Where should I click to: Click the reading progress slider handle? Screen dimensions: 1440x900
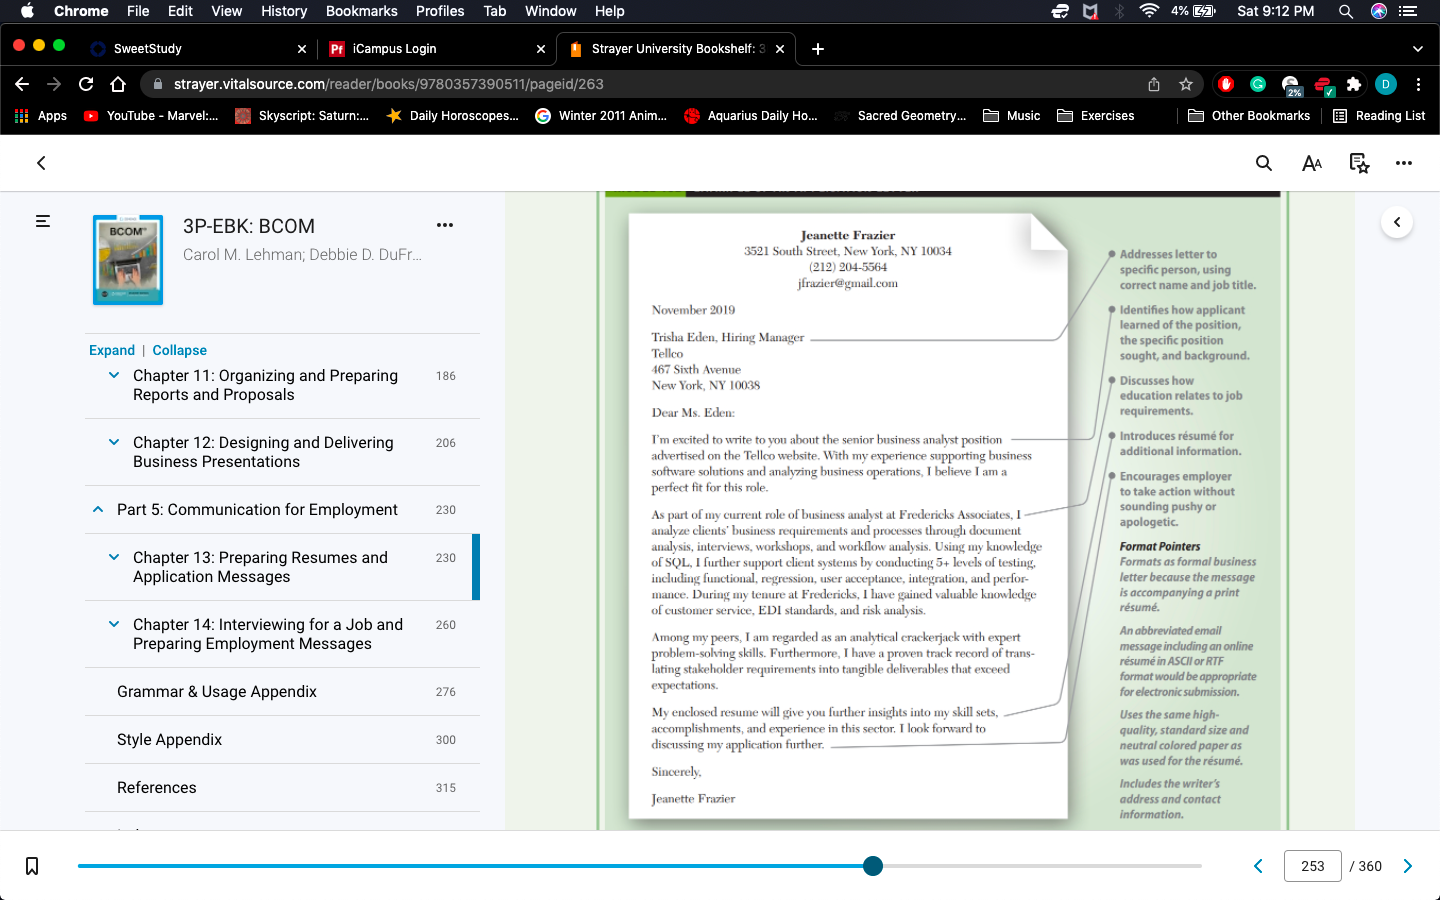coord(873,866)
